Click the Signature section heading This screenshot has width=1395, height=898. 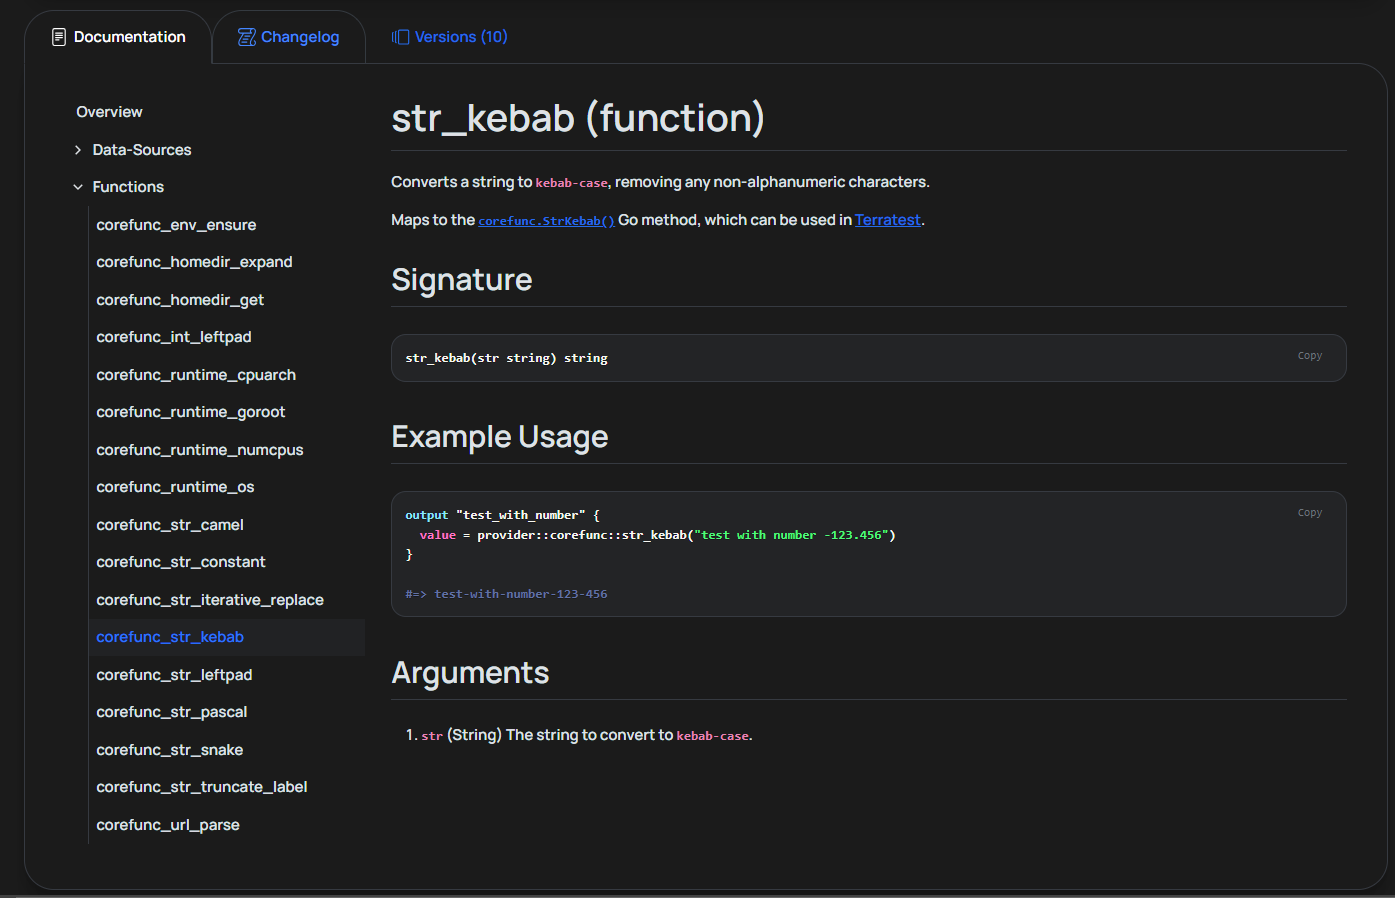click(x=462, y=280)
